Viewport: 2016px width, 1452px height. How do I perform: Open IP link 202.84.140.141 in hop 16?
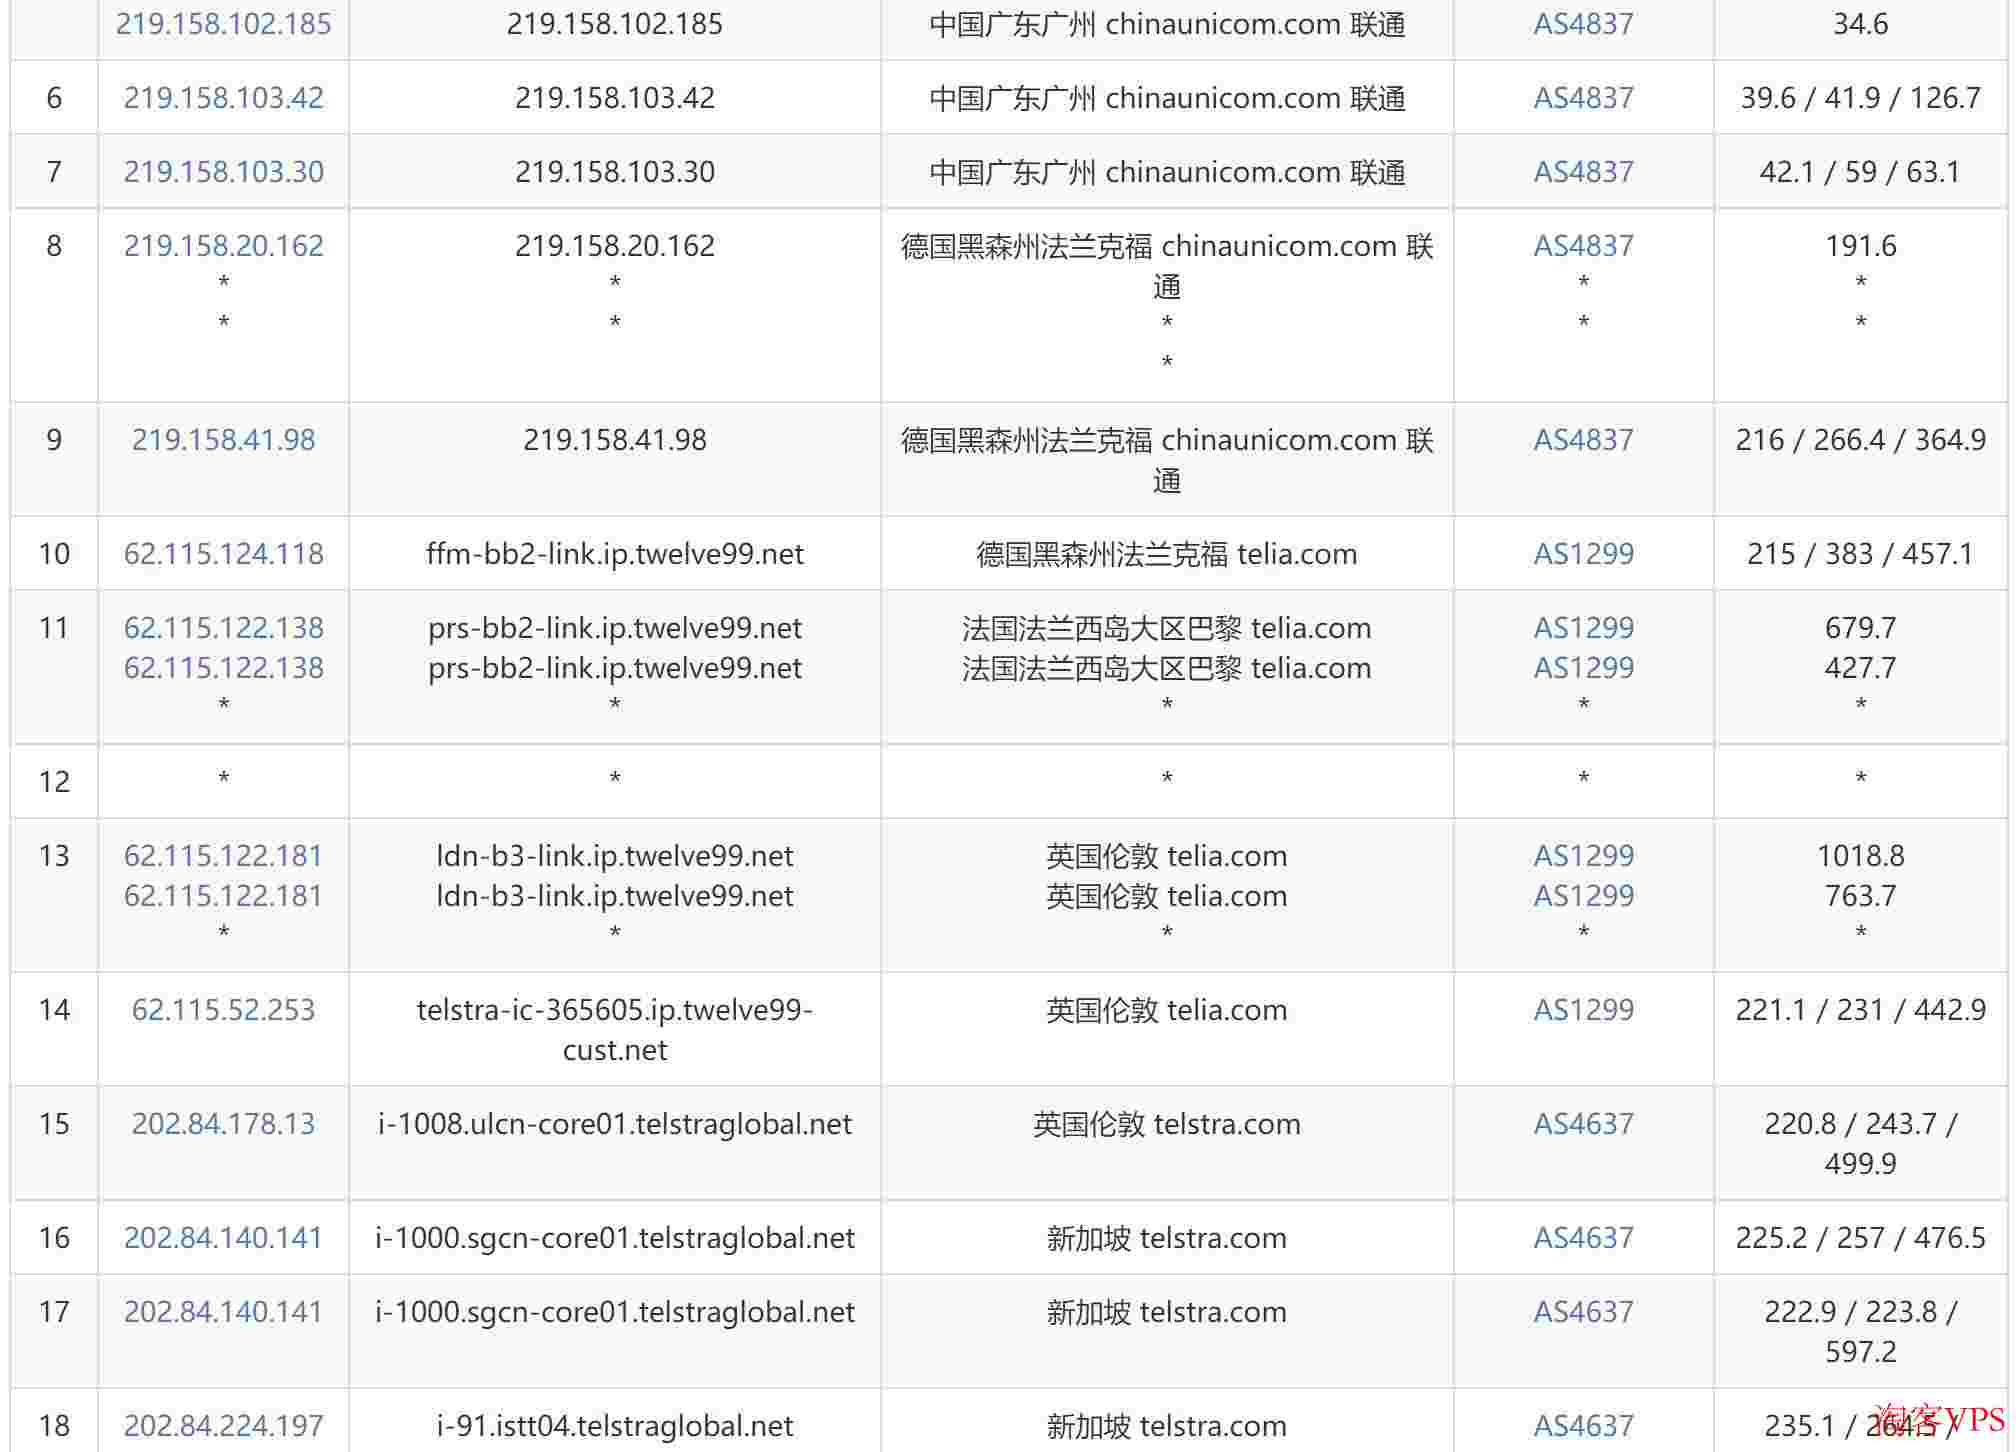point(223,1238)
